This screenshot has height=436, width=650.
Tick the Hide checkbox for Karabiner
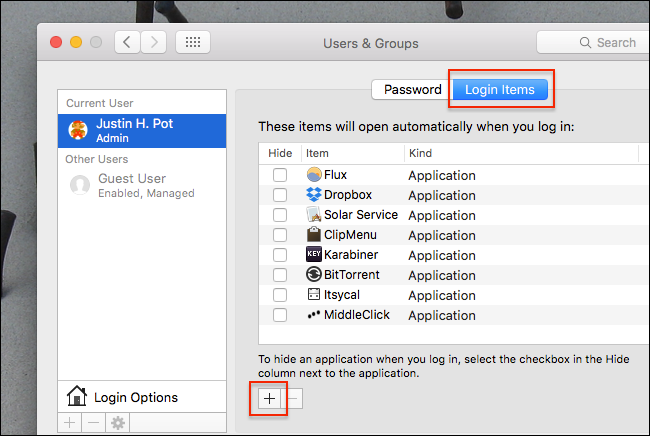click(x=280, y=254)
